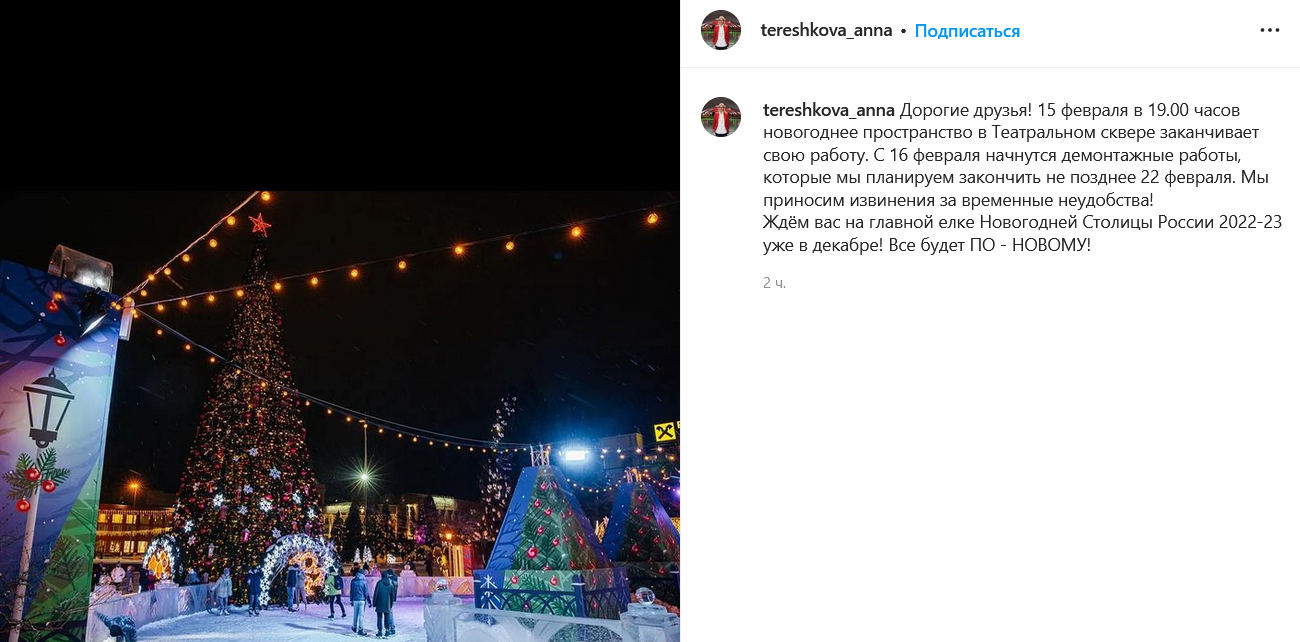Click the yellow bank logo sign in the photo

pyautogui.click(x=665, y=431)
